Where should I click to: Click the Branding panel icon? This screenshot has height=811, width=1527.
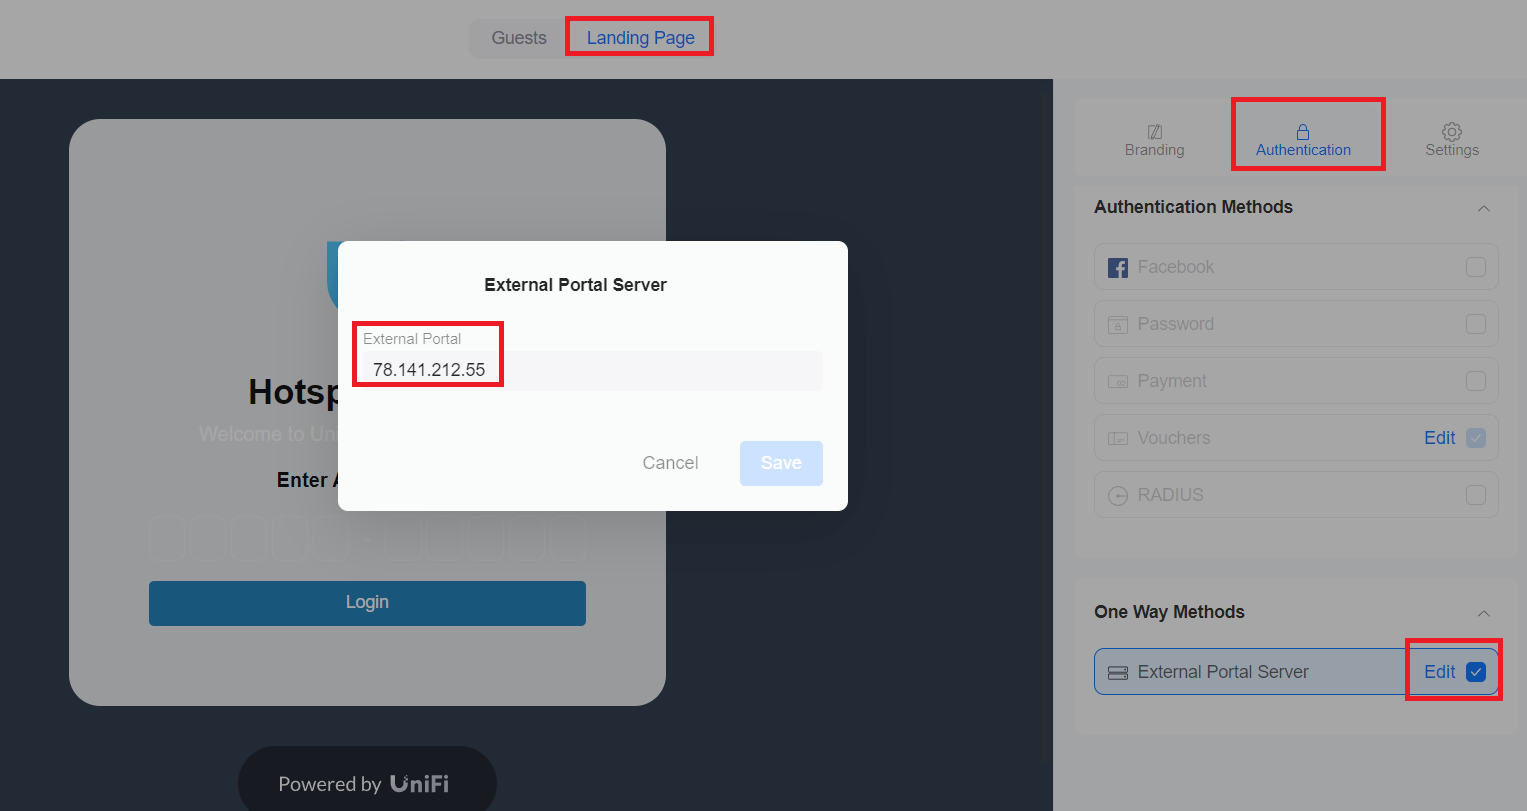[1154, 133]
